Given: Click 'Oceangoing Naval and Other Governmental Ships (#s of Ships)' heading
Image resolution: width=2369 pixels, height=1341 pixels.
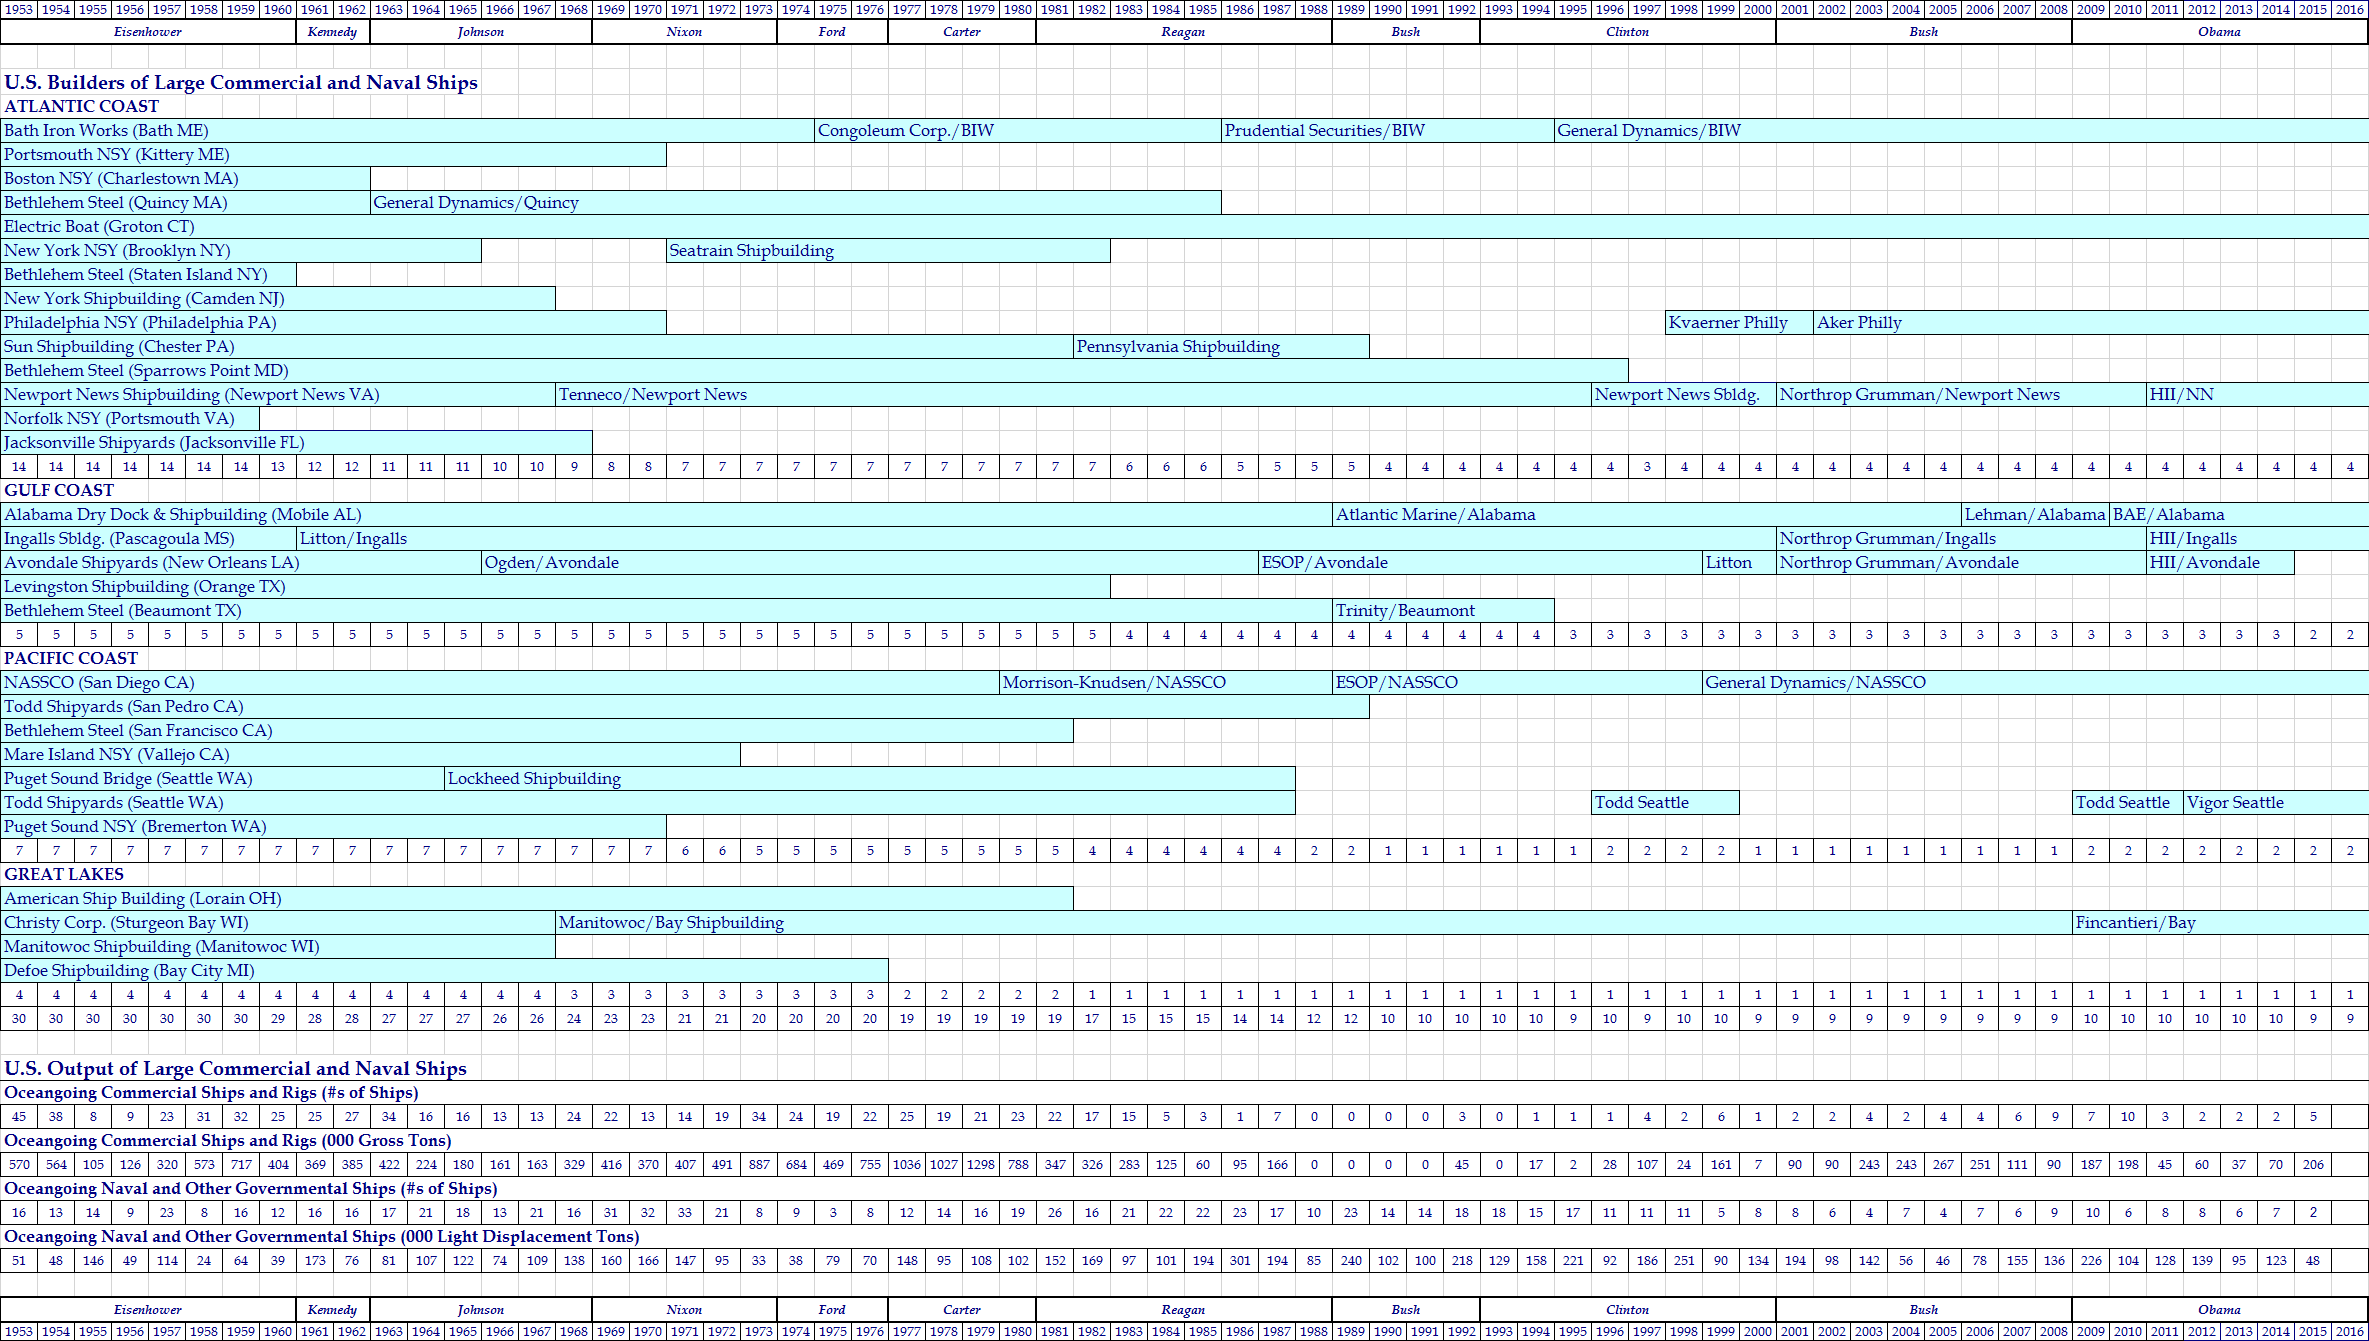Looking at the screenshot, I should [x=251, y=1188].
